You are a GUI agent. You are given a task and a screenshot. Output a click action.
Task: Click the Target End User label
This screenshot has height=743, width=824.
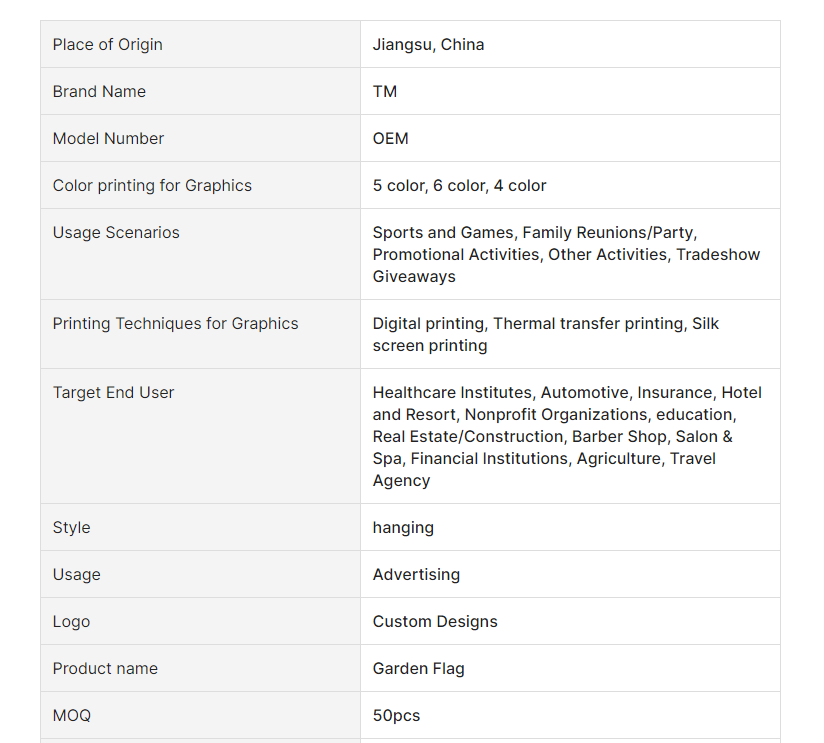pyautogui.click(x=113, y=393)
